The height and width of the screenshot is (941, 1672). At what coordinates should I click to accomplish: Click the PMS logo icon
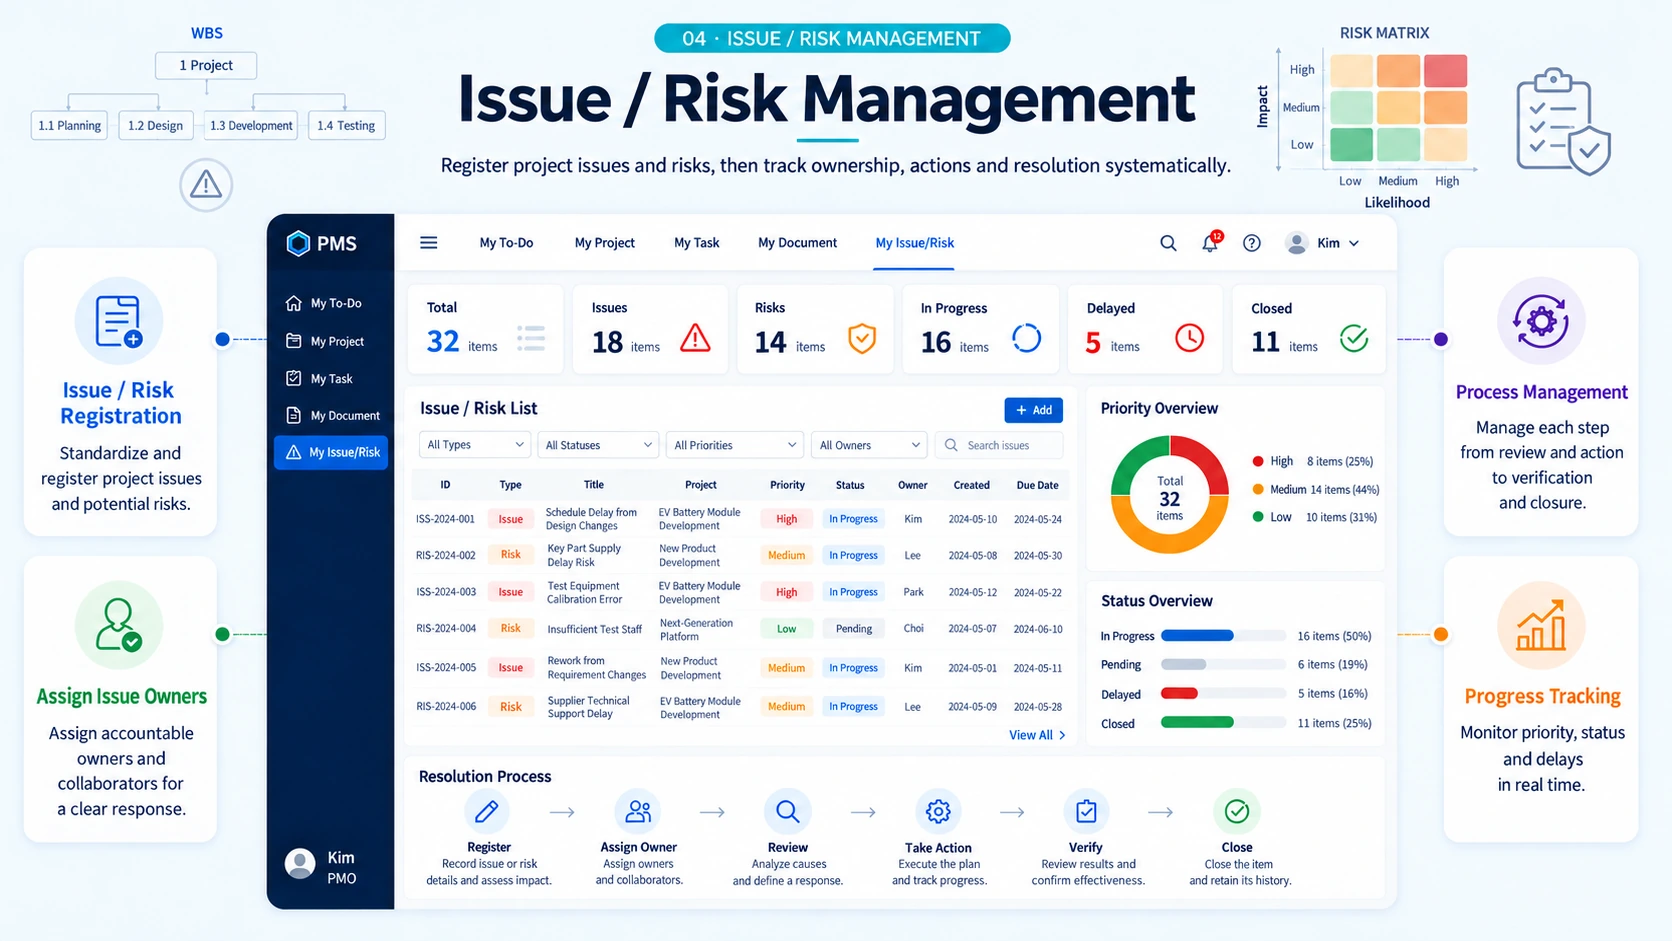(x=298, y=243)
